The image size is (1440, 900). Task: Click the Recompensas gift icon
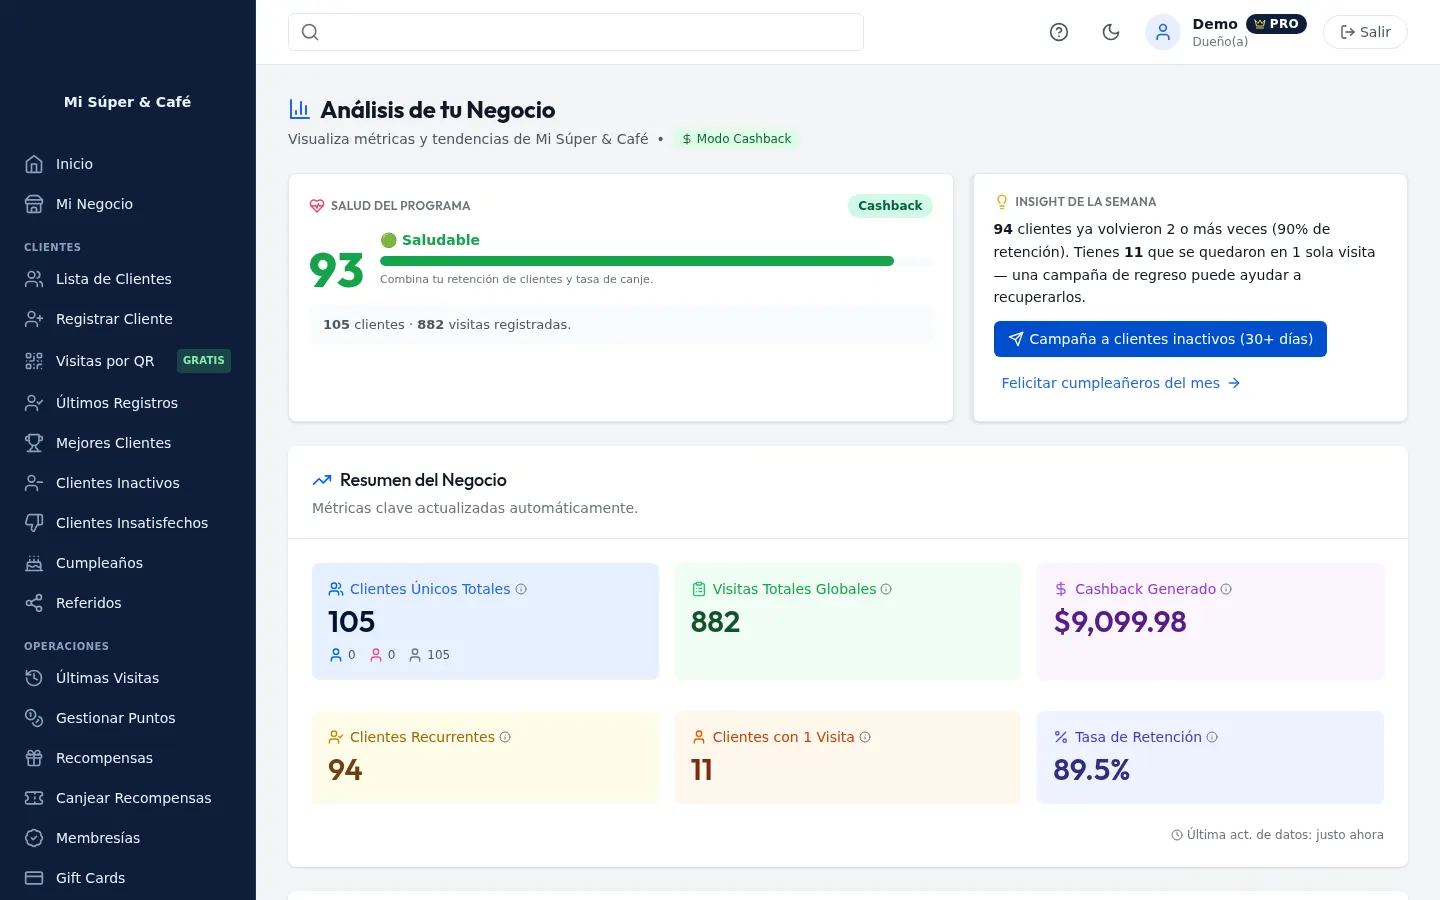click(34, 758)
